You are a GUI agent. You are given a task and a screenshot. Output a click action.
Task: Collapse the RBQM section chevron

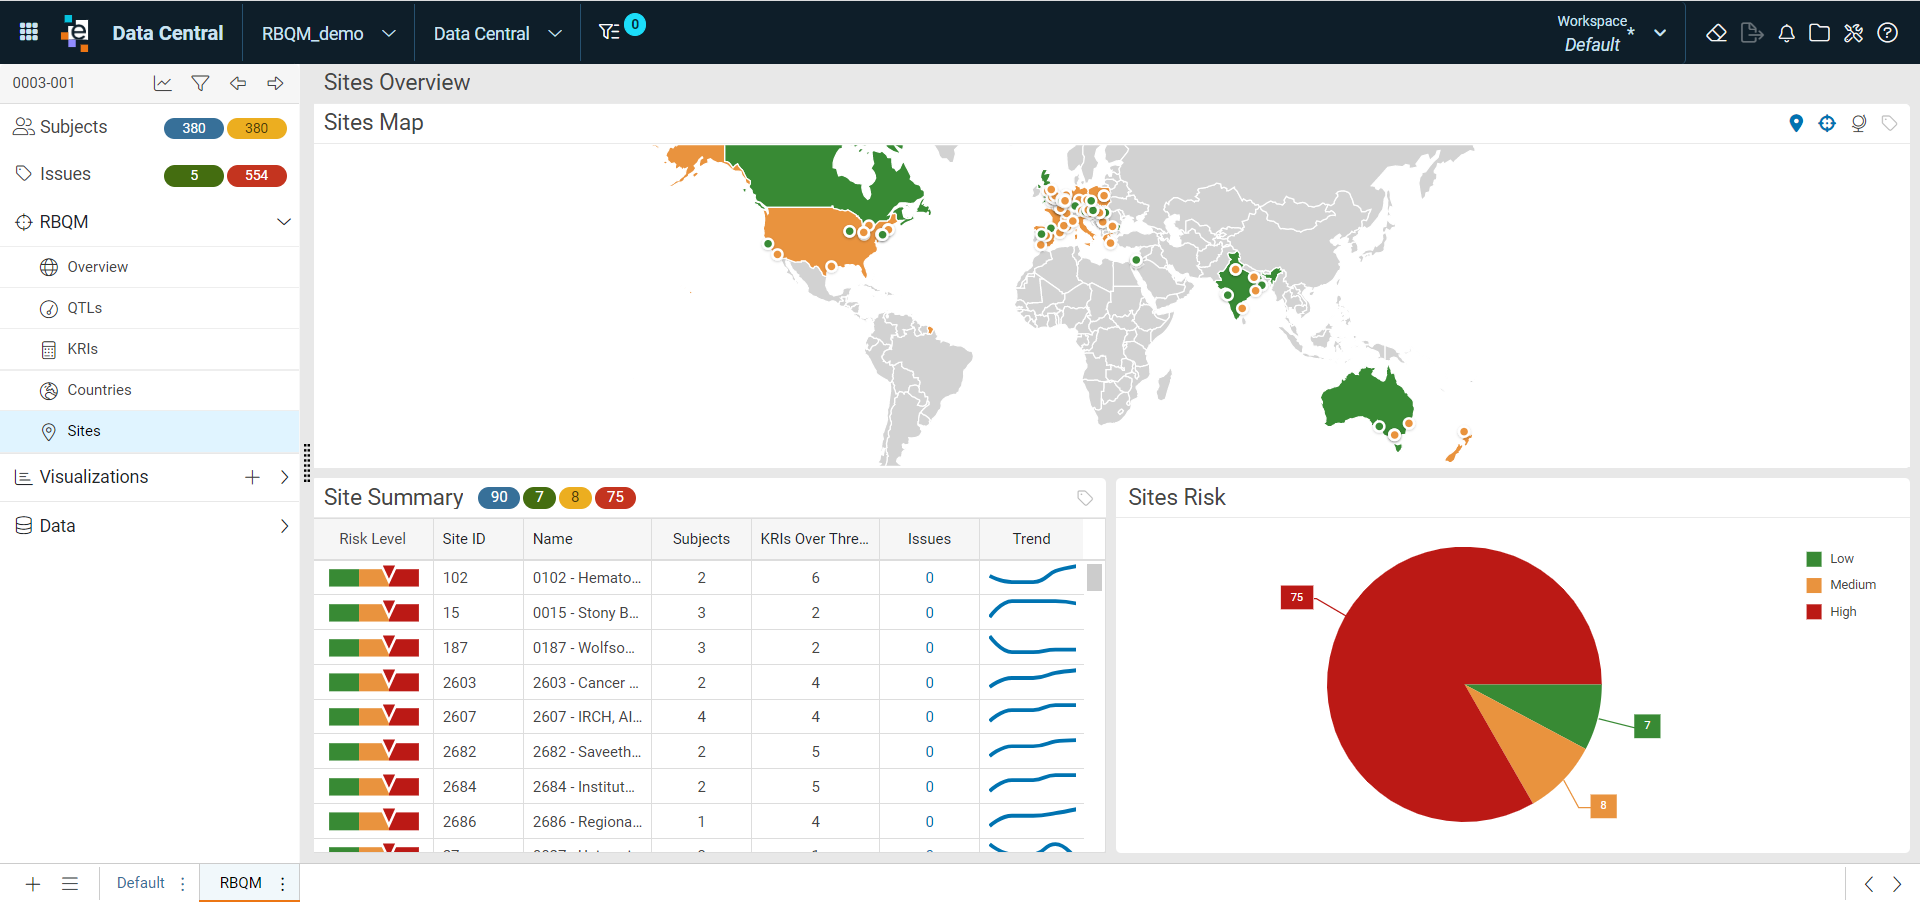point(284,222)
